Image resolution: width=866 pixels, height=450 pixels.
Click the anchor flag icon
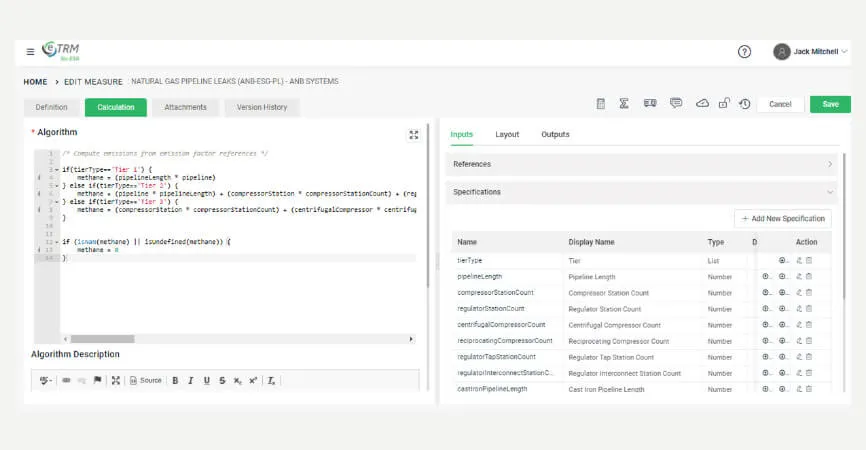coord(97,380)
